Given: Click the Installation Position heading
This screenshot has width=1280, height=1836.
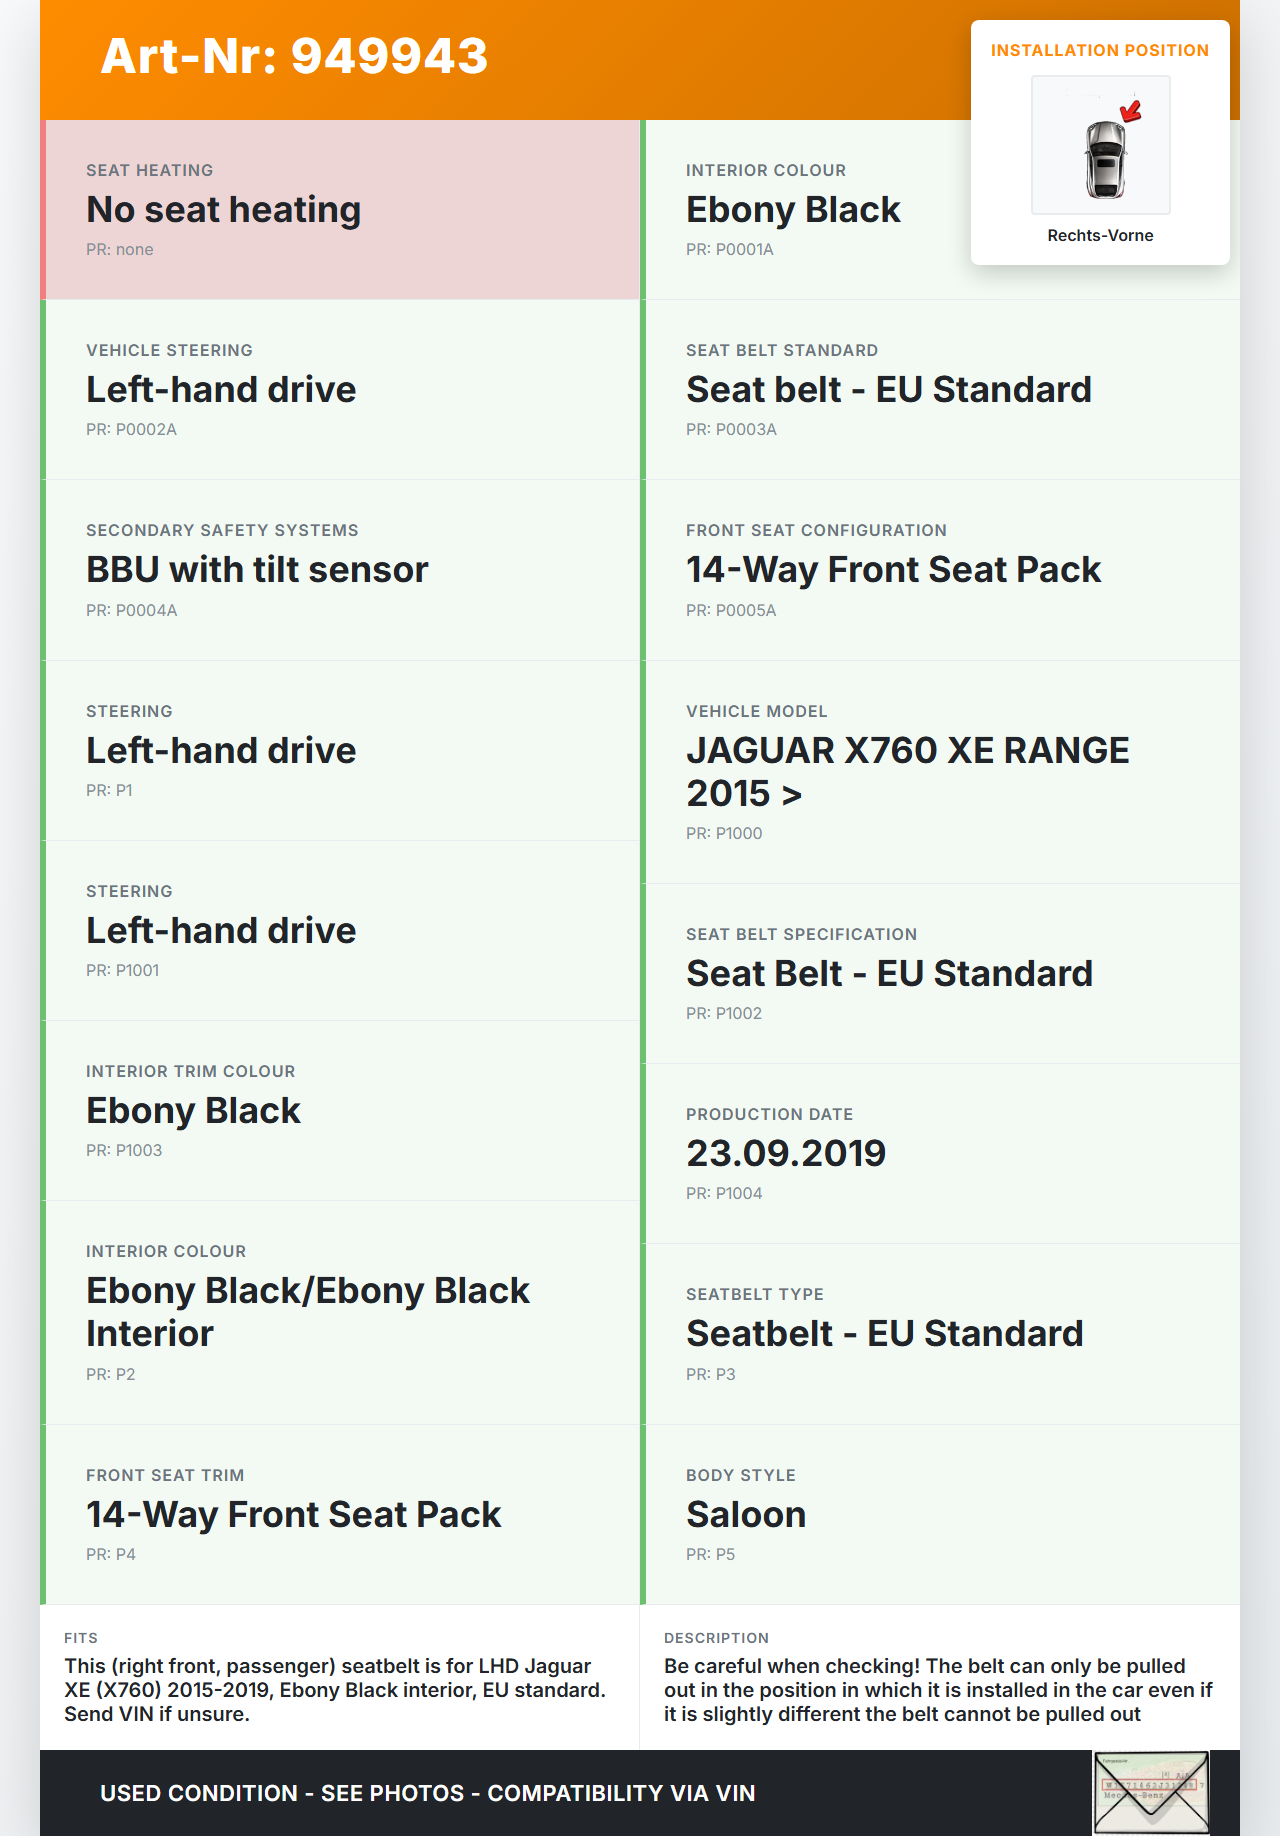Looking at the screenshot, I should coord(1099,50).
